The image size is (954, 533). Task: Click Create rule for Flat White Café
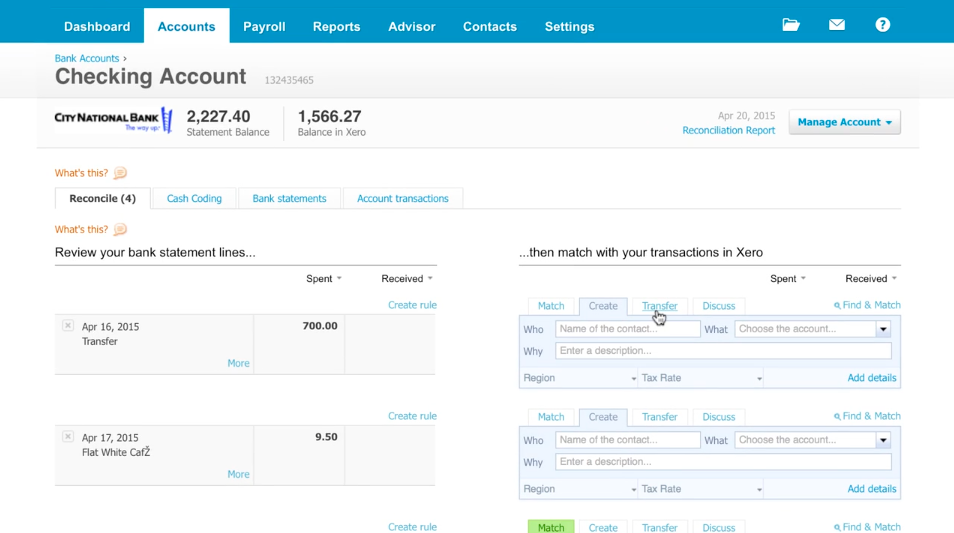click(412, 416)
